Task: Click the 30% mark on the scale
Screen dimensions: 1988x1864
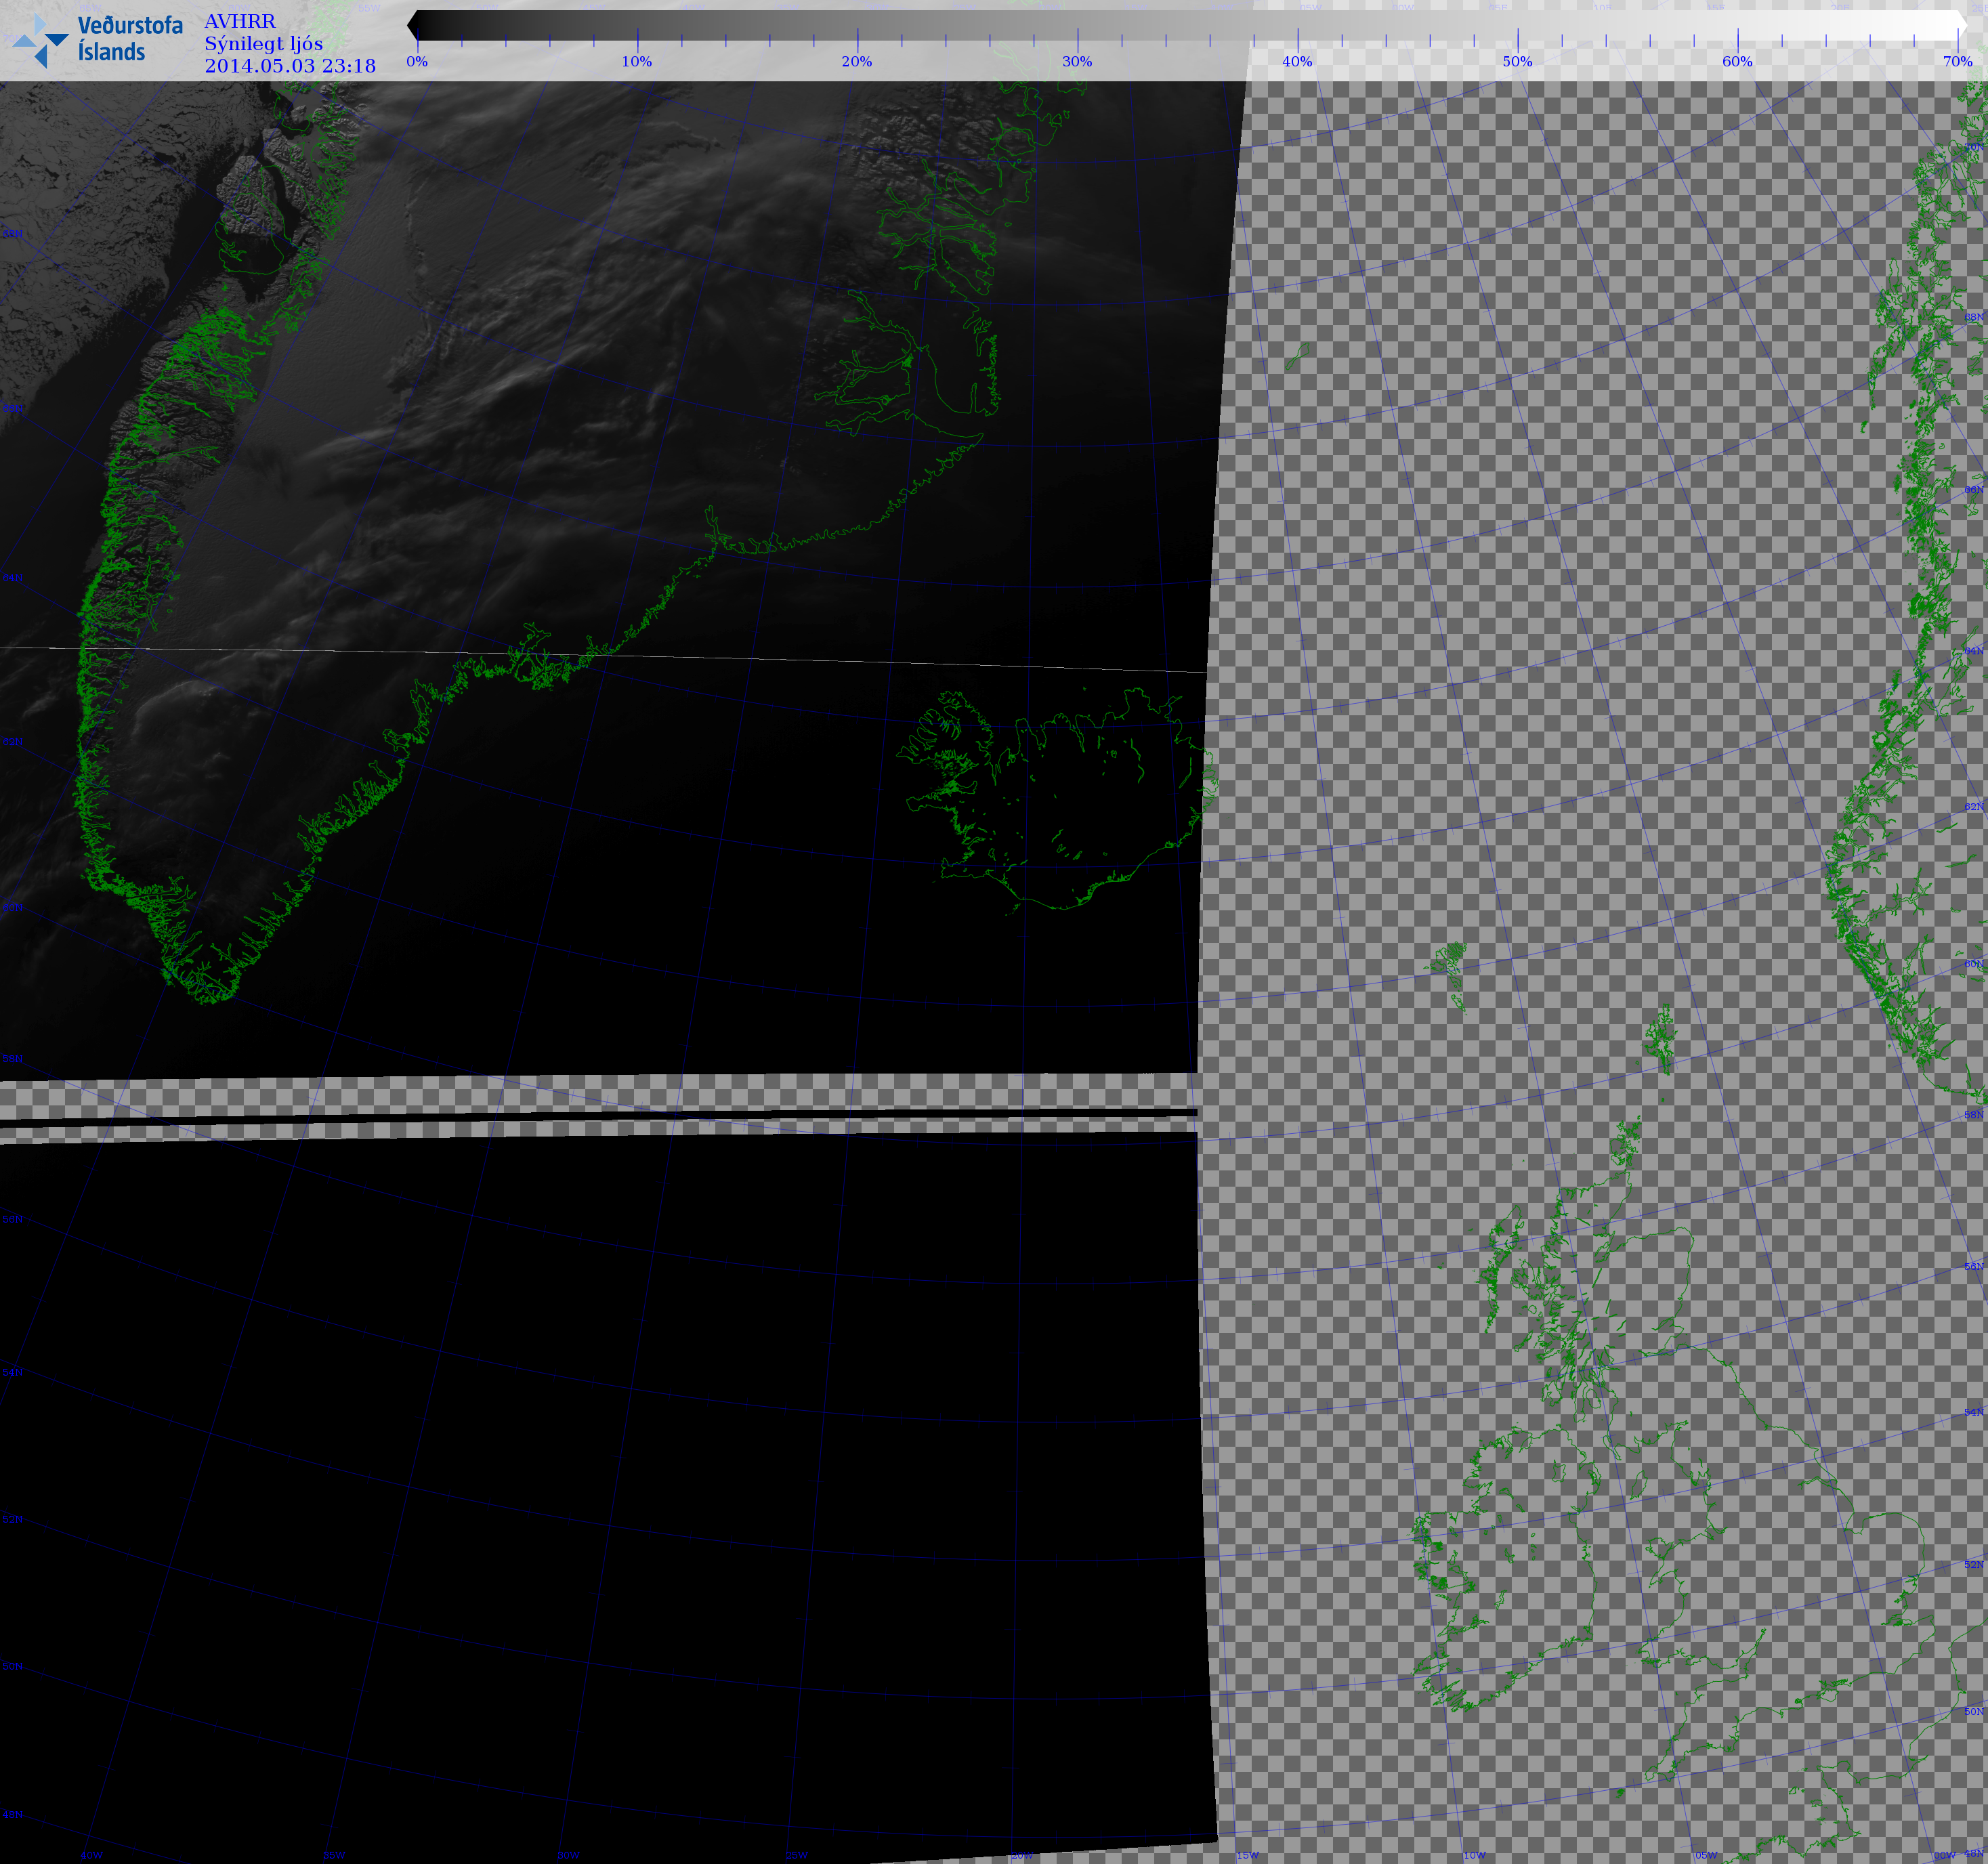Action: click(1077, 61)
